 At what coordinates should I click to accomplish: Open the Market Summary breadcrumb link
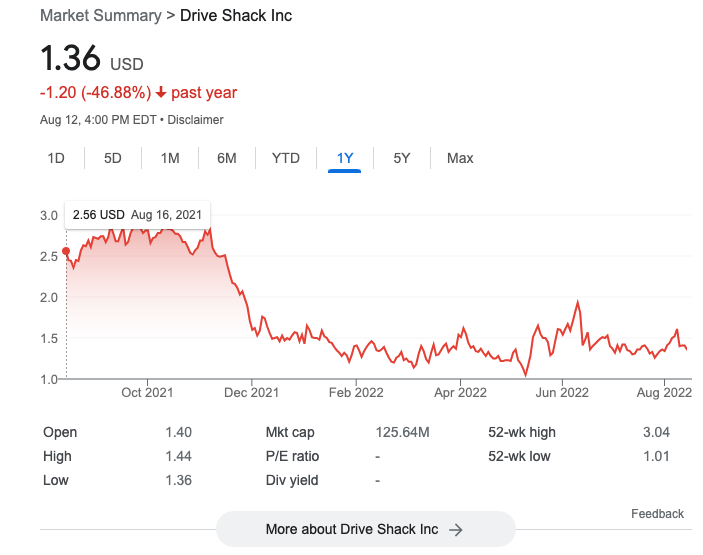click(100, 16)
